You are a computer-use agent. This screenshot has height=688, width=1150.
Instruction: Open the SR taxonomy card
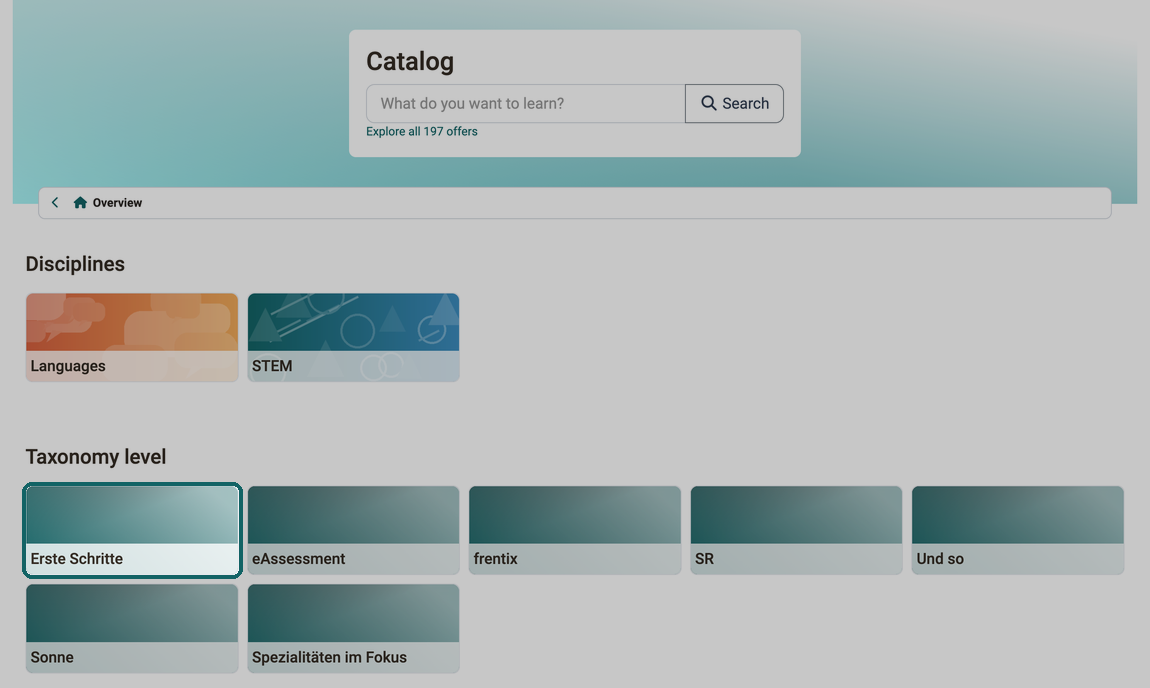[796, 530]
